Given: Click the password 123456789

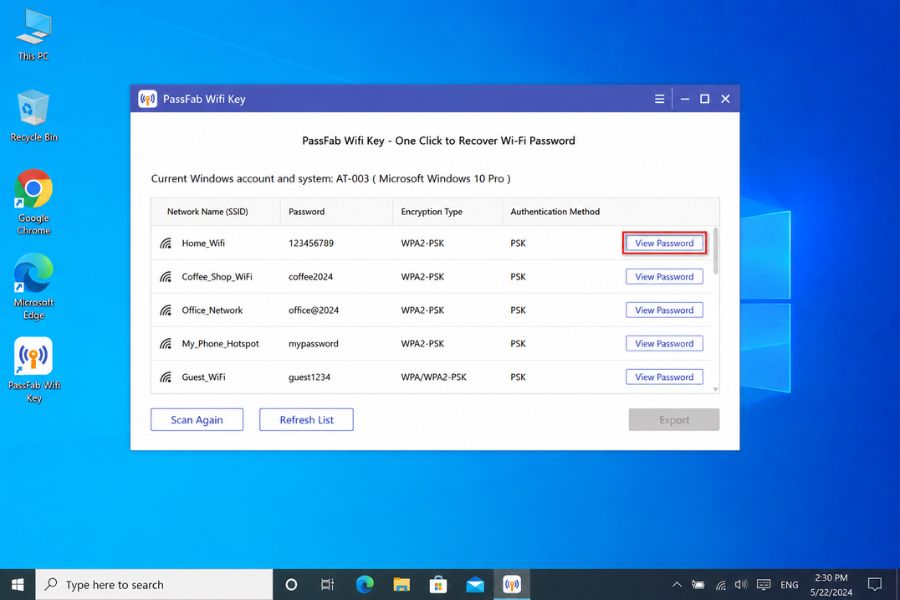Looking at the screenshot, I should click(x=311, y=243).
